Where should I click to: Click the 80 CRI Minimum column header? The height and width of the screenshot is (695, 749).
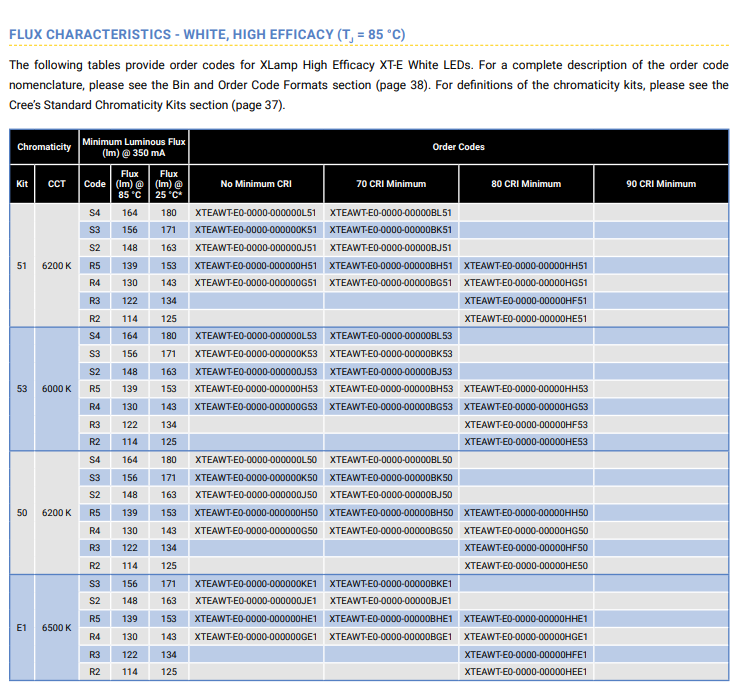point(526,184)
